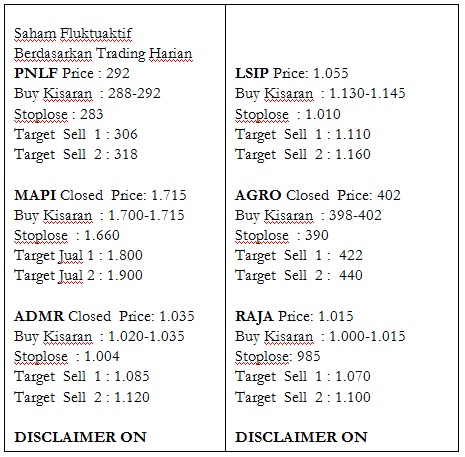The height and width of the screenshot is (457, 465).
Task: Click ADMR Stoplose value 1.004
Action: click(102, 356)
